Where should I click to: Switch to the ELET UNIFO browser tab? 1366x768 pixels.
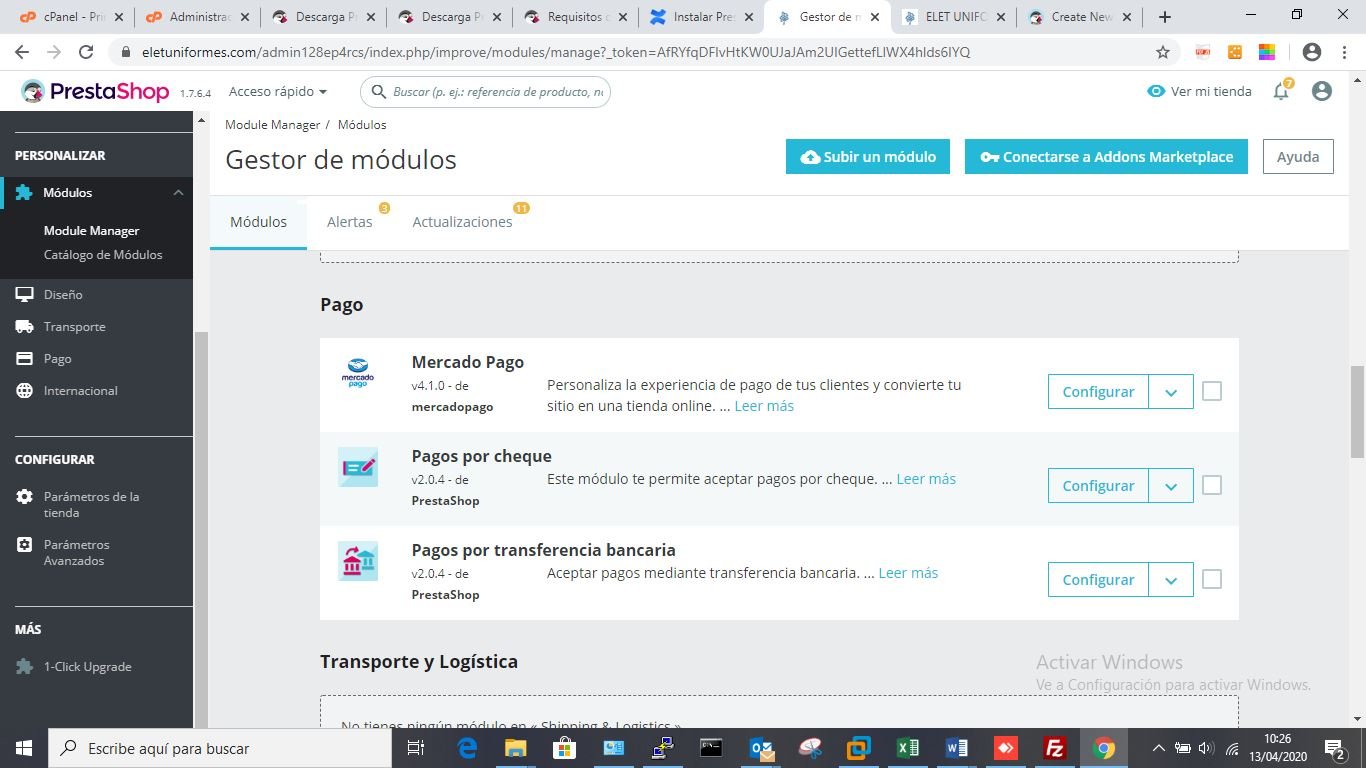click(952, 17)
